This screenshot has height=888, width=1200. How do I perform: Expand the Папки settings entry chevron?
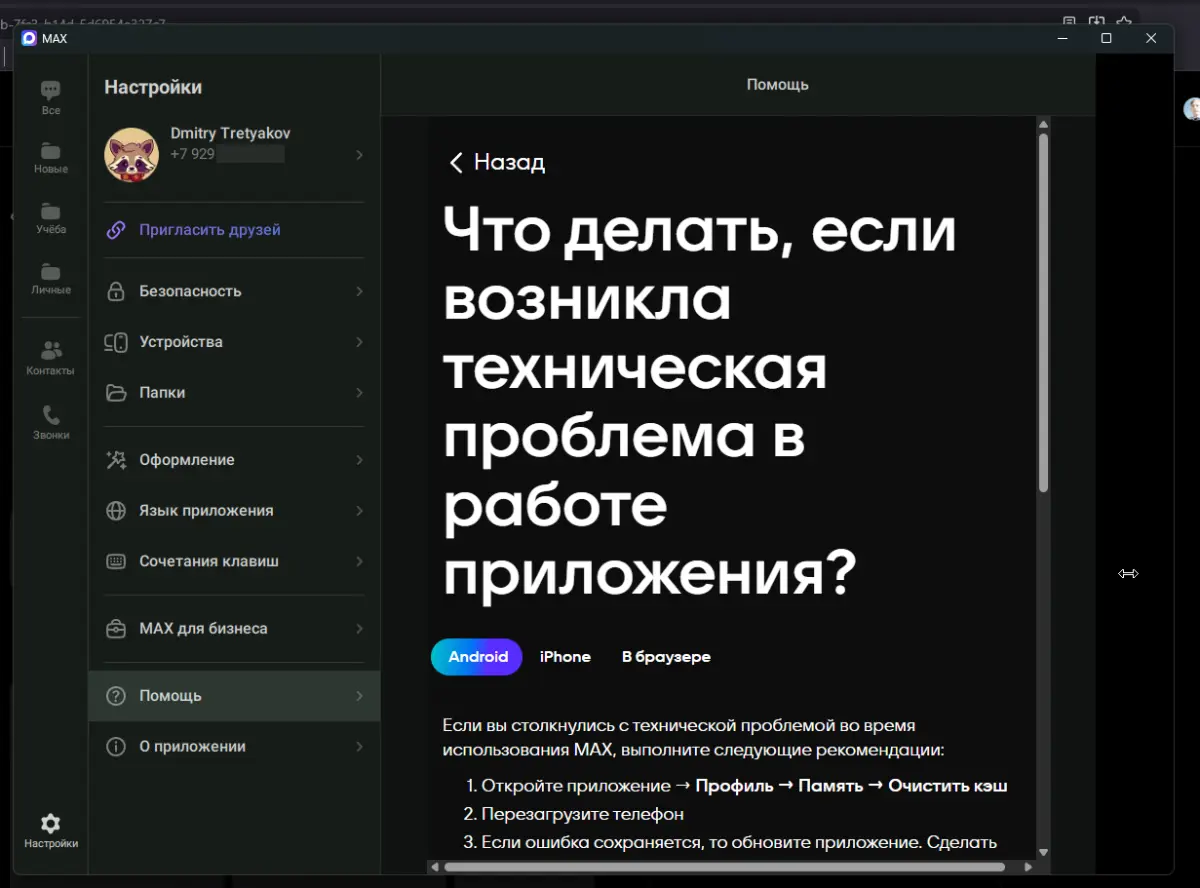(x=358, y=392)
